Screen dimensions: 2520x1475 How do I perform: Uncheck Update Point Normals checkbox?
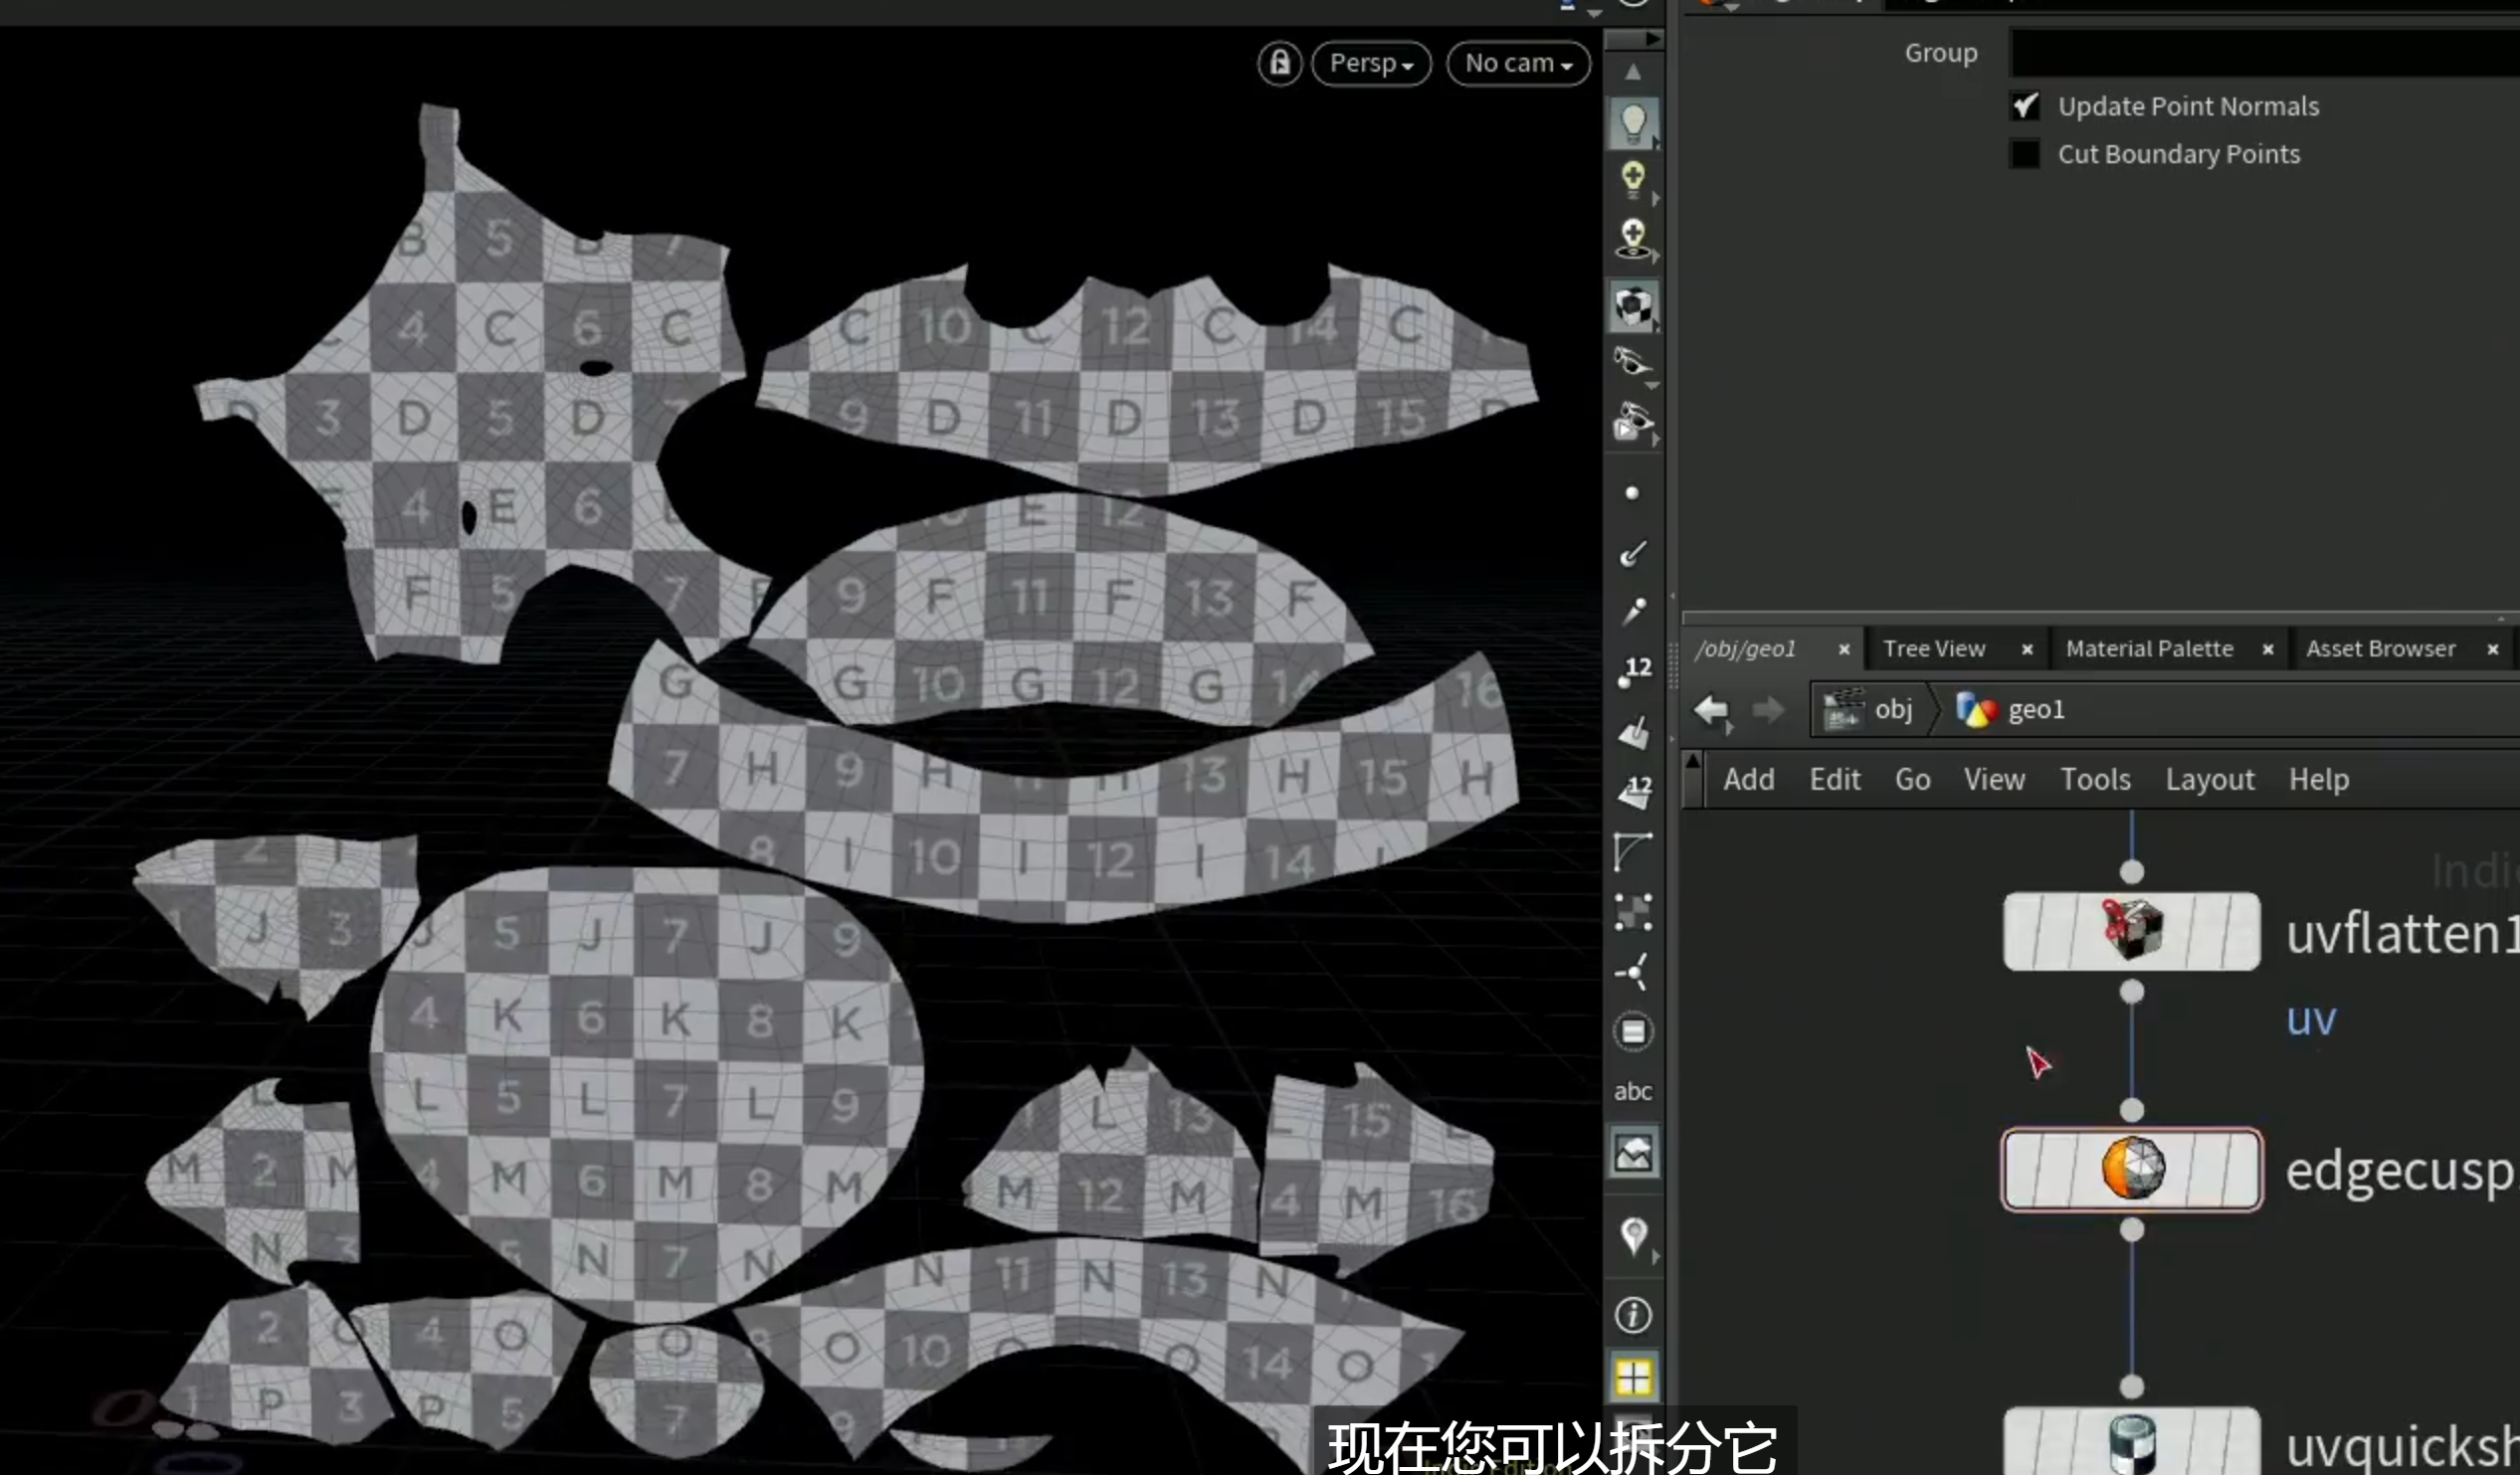(x=2025, y=106)
